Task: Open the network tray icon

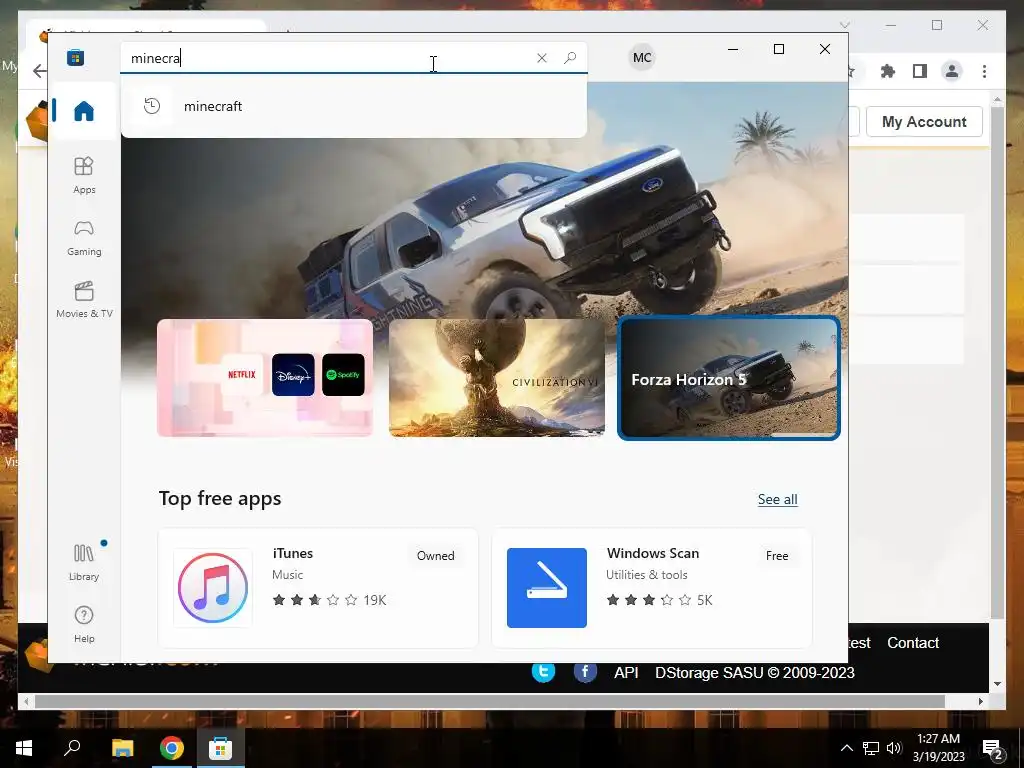Action: coord(871,748)
